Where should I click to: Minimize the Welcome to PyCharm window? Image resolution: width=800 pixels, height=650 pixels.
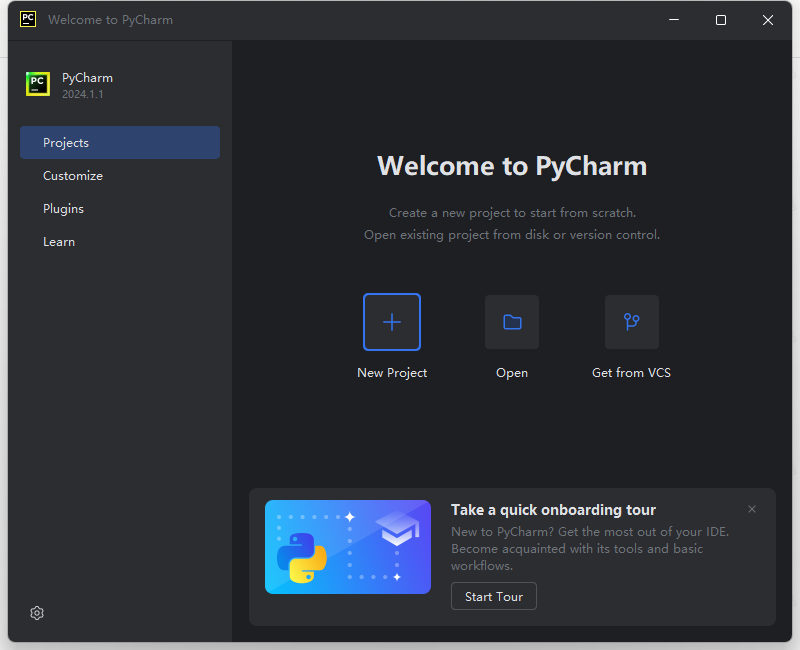click(x=674, y=20)
